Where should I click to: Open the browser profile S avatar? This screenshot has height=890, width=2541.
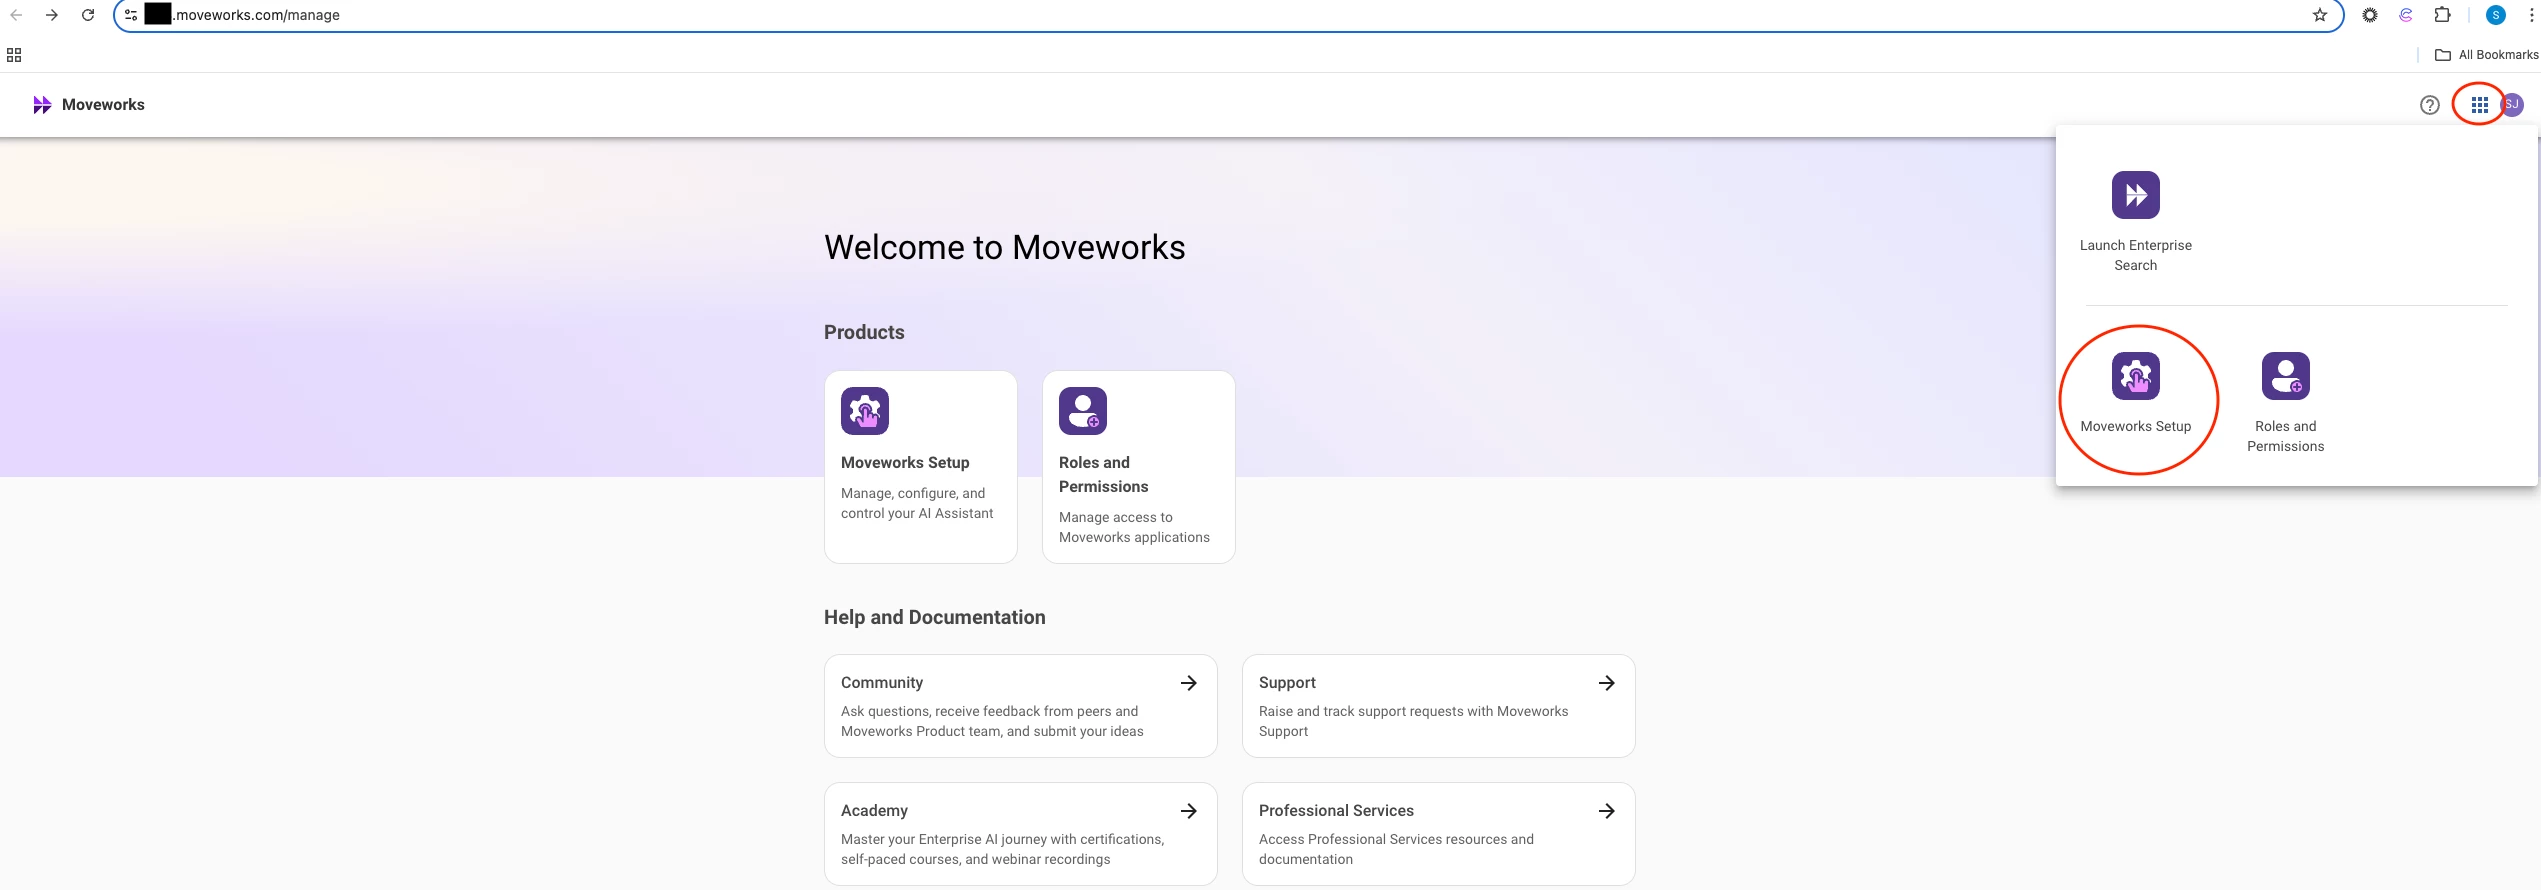(x=2495, y=15)
